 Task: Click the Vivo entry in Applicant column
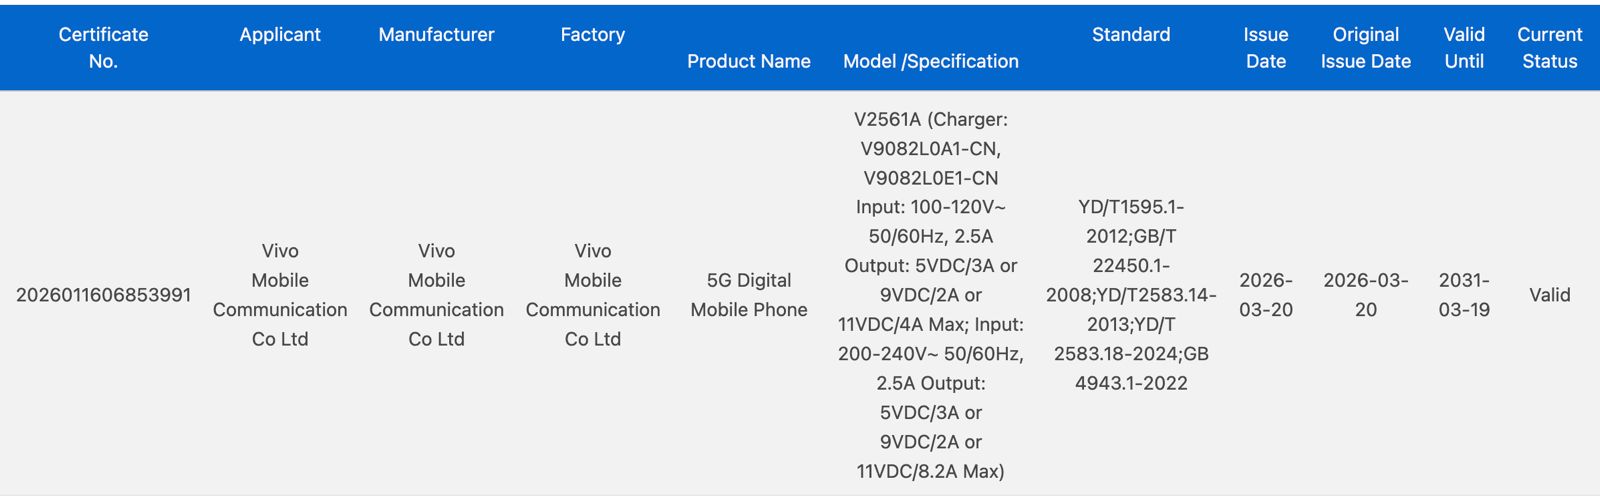tap(280, 295)
